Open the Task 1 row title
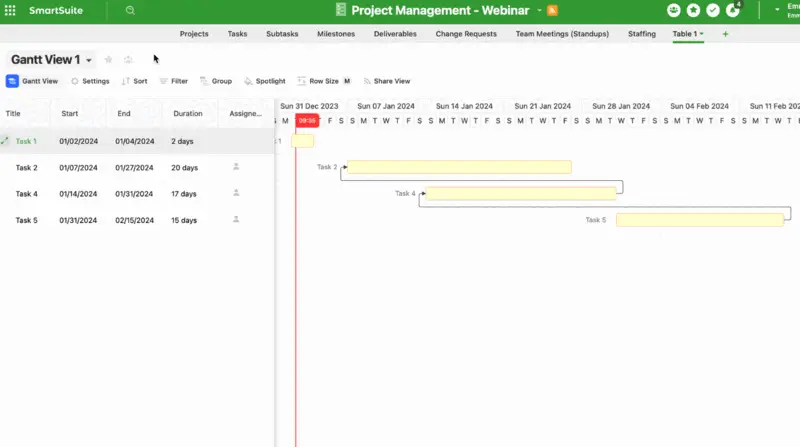 [26, 141]
